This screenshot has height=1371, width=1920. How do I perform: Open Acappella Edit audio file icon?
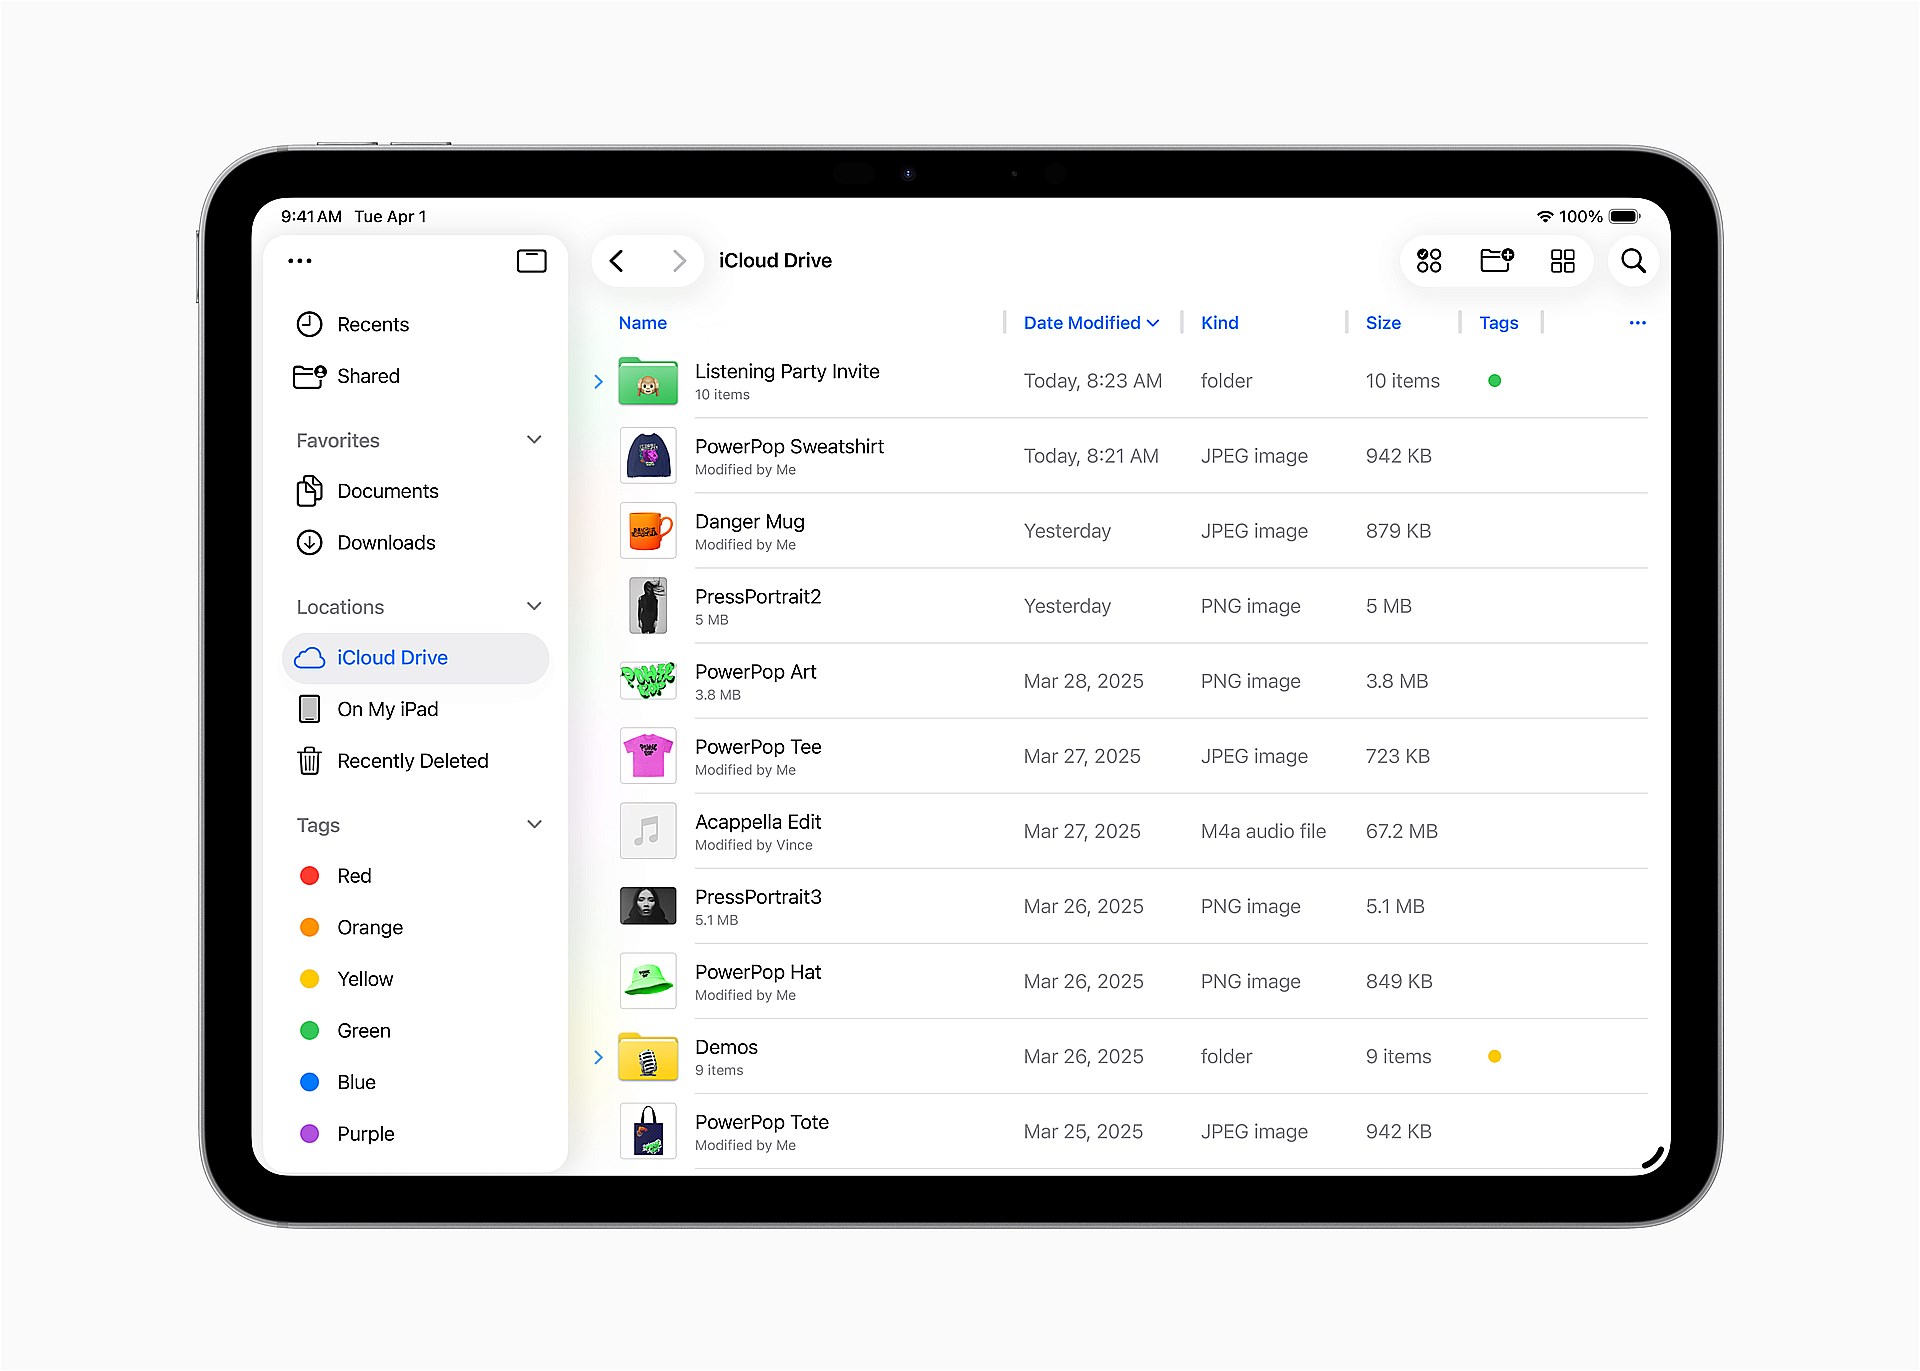pos(648,831)
